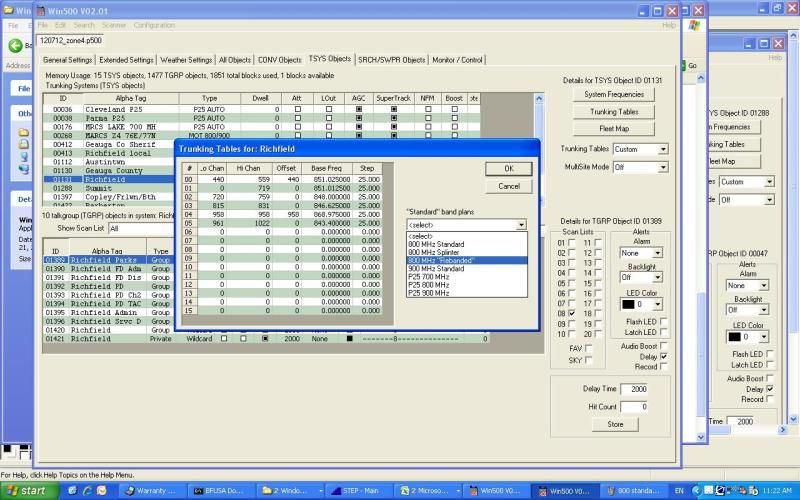This screenshot has height=500, width=800.
Task: Tick the FAV checkbox
Action: coord(588,348)
